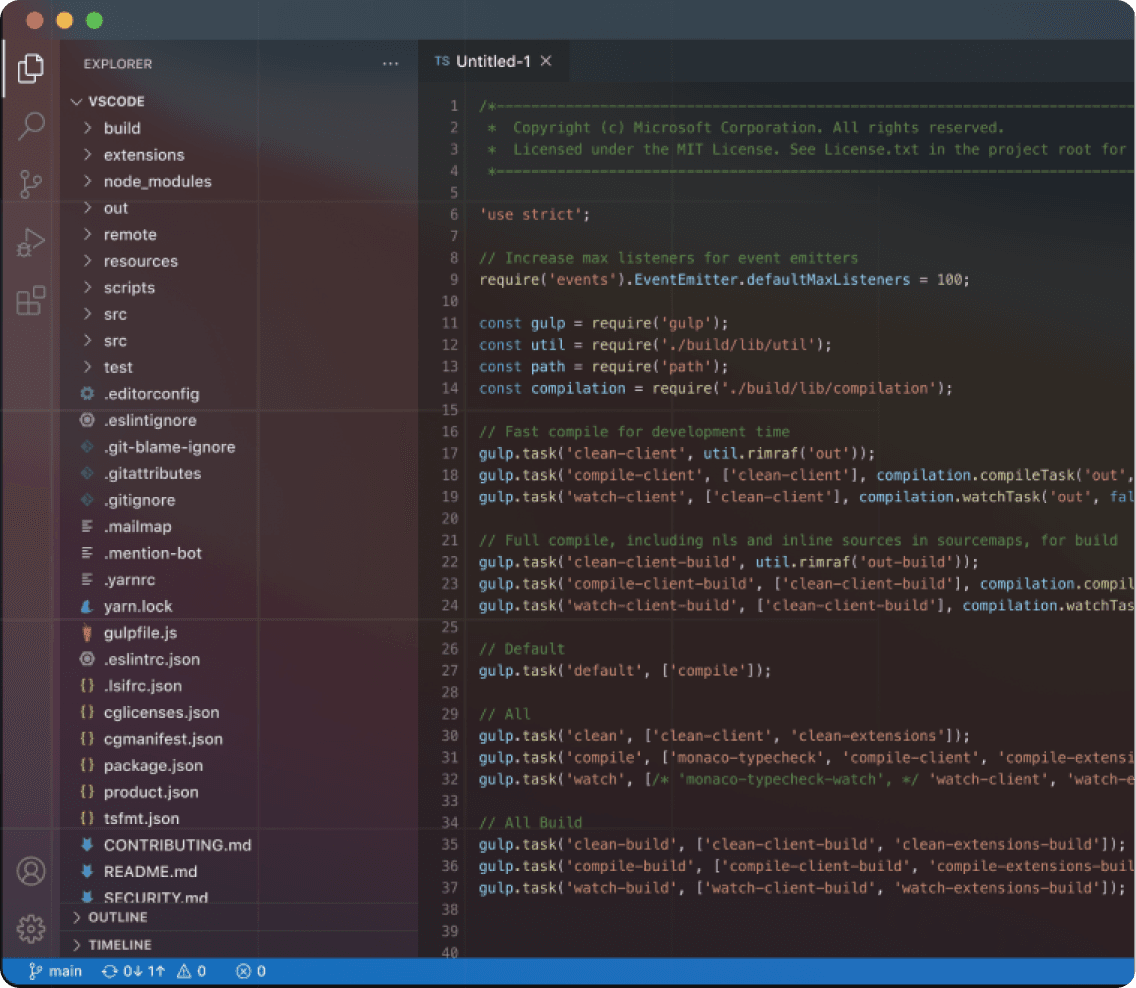Open the Search view icon
The width and height of the screenshot is (1136, 988).
30,126
